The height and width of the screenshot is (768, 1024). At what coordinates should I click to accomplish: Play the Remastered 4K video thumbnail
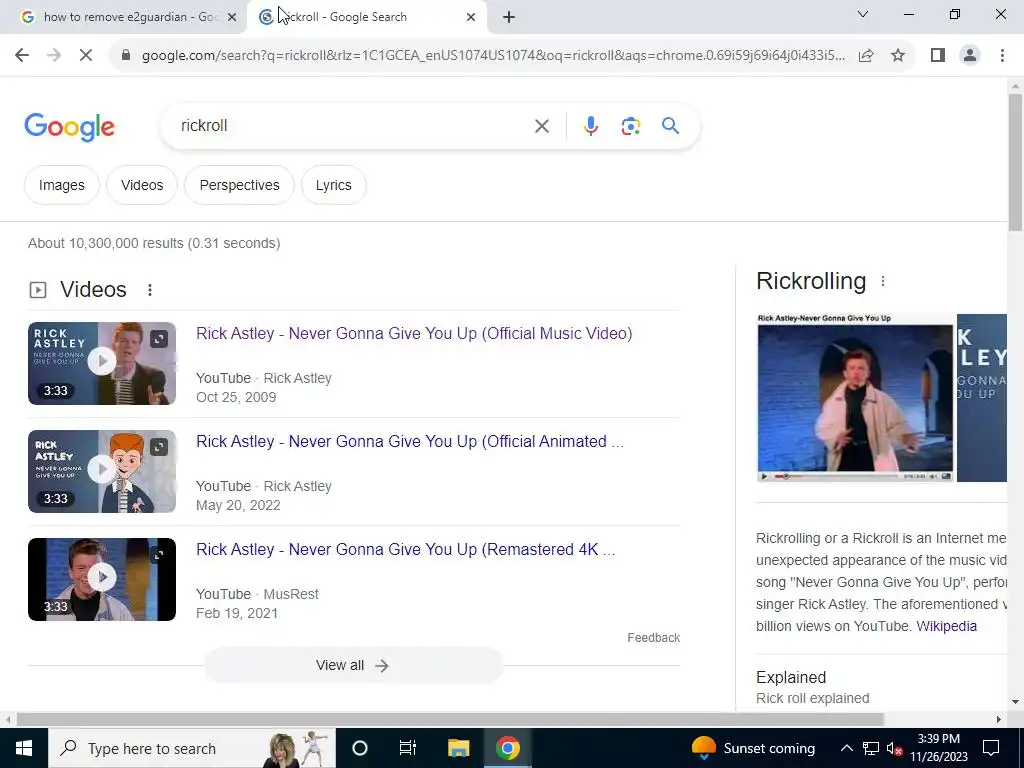(x=102, y=577)
